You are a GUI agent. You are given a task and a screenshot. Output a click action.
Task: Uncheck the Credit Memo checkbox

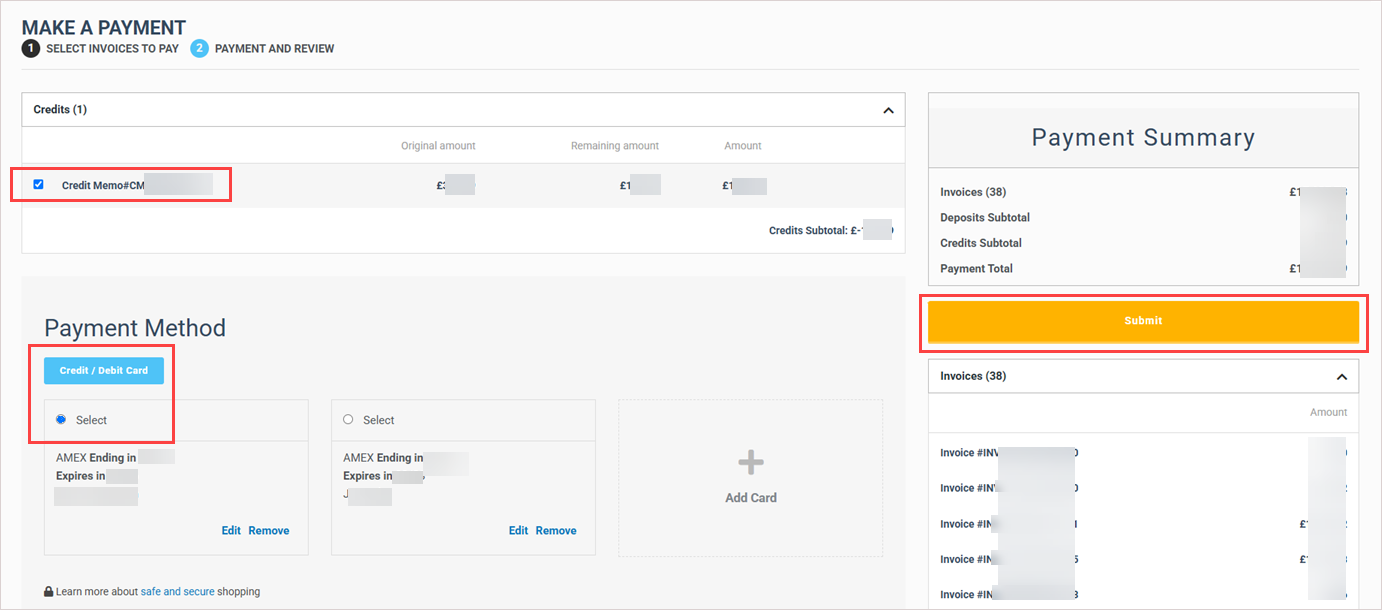39,184
